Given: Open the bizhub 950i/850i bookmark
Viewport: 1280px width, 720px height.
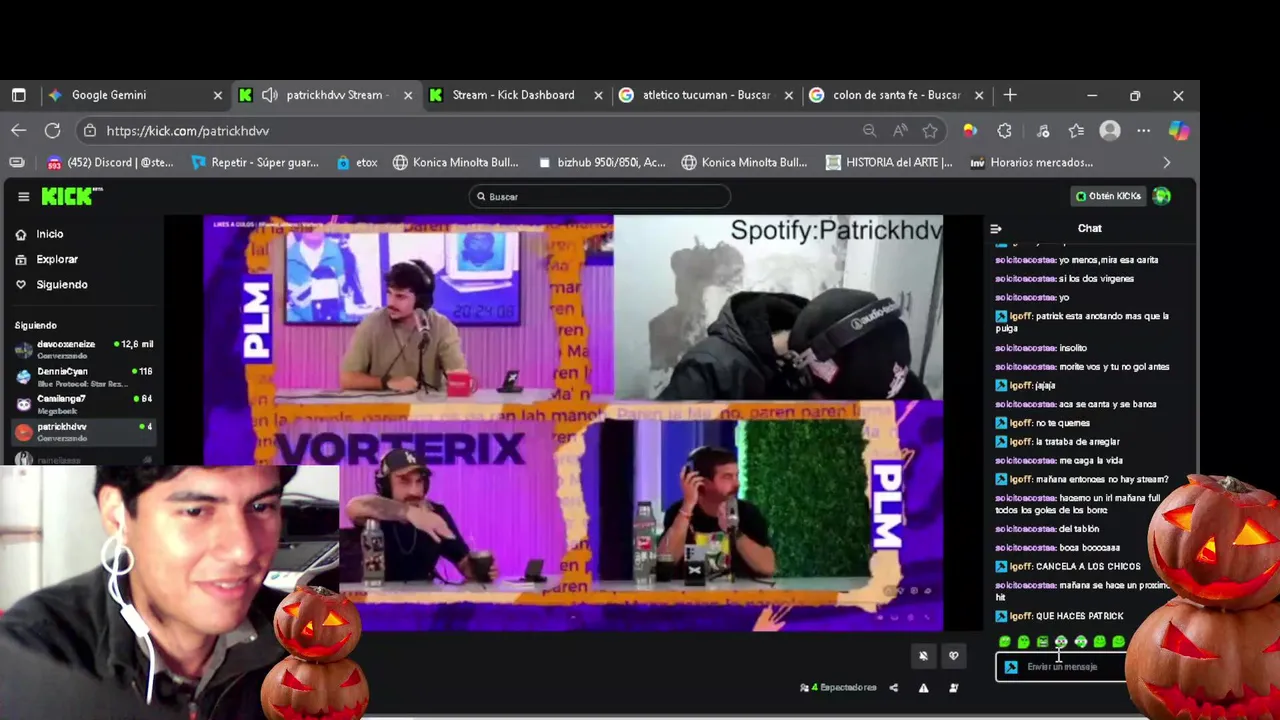Looking at the screenshot, I should (601, 162).
